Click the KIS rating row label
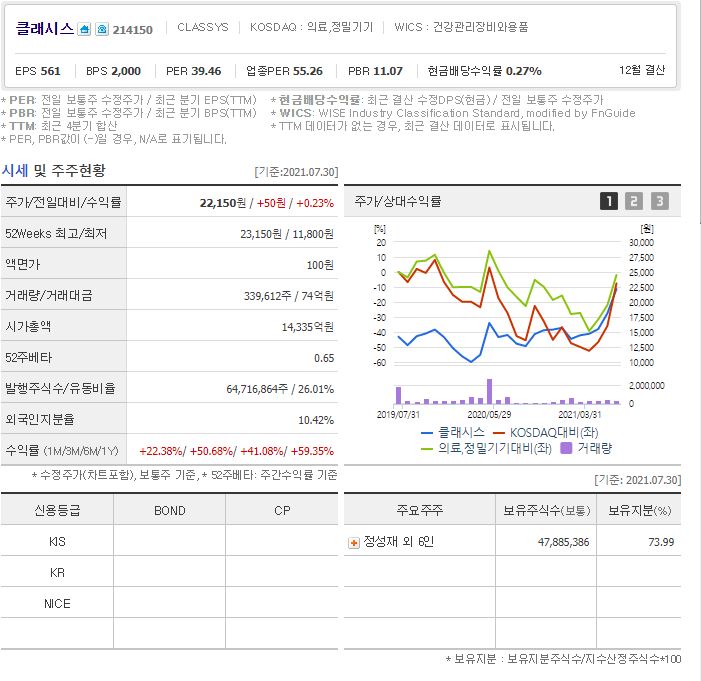The height and width of the screenshot is (681, 701). point(57,542)
